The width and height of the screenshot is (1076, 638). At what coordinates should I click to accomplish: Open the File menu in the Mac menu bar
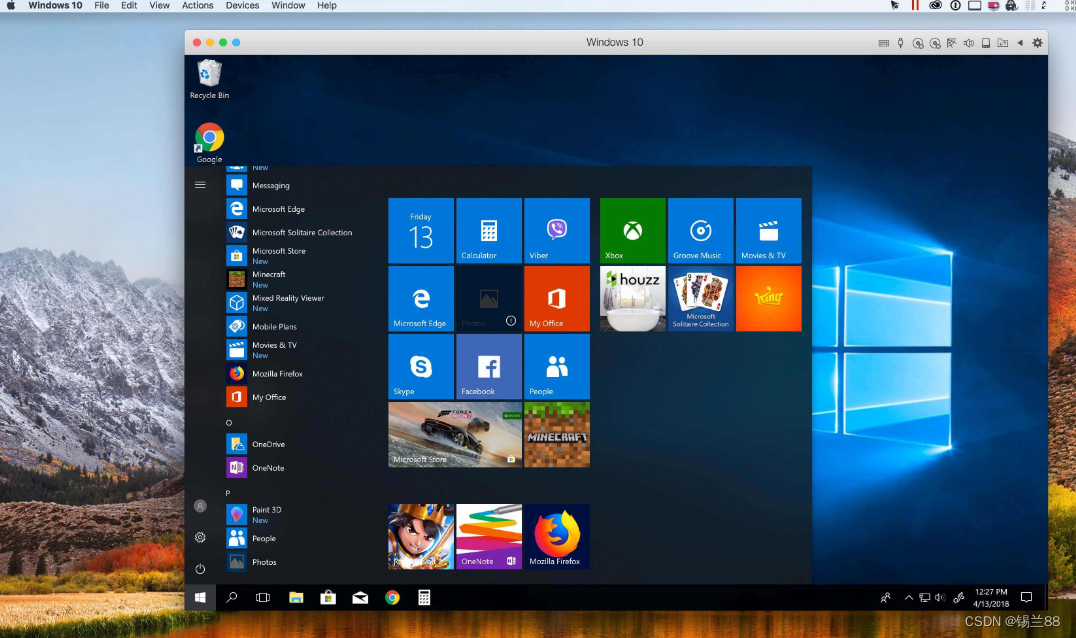click(x=102, y=5)
